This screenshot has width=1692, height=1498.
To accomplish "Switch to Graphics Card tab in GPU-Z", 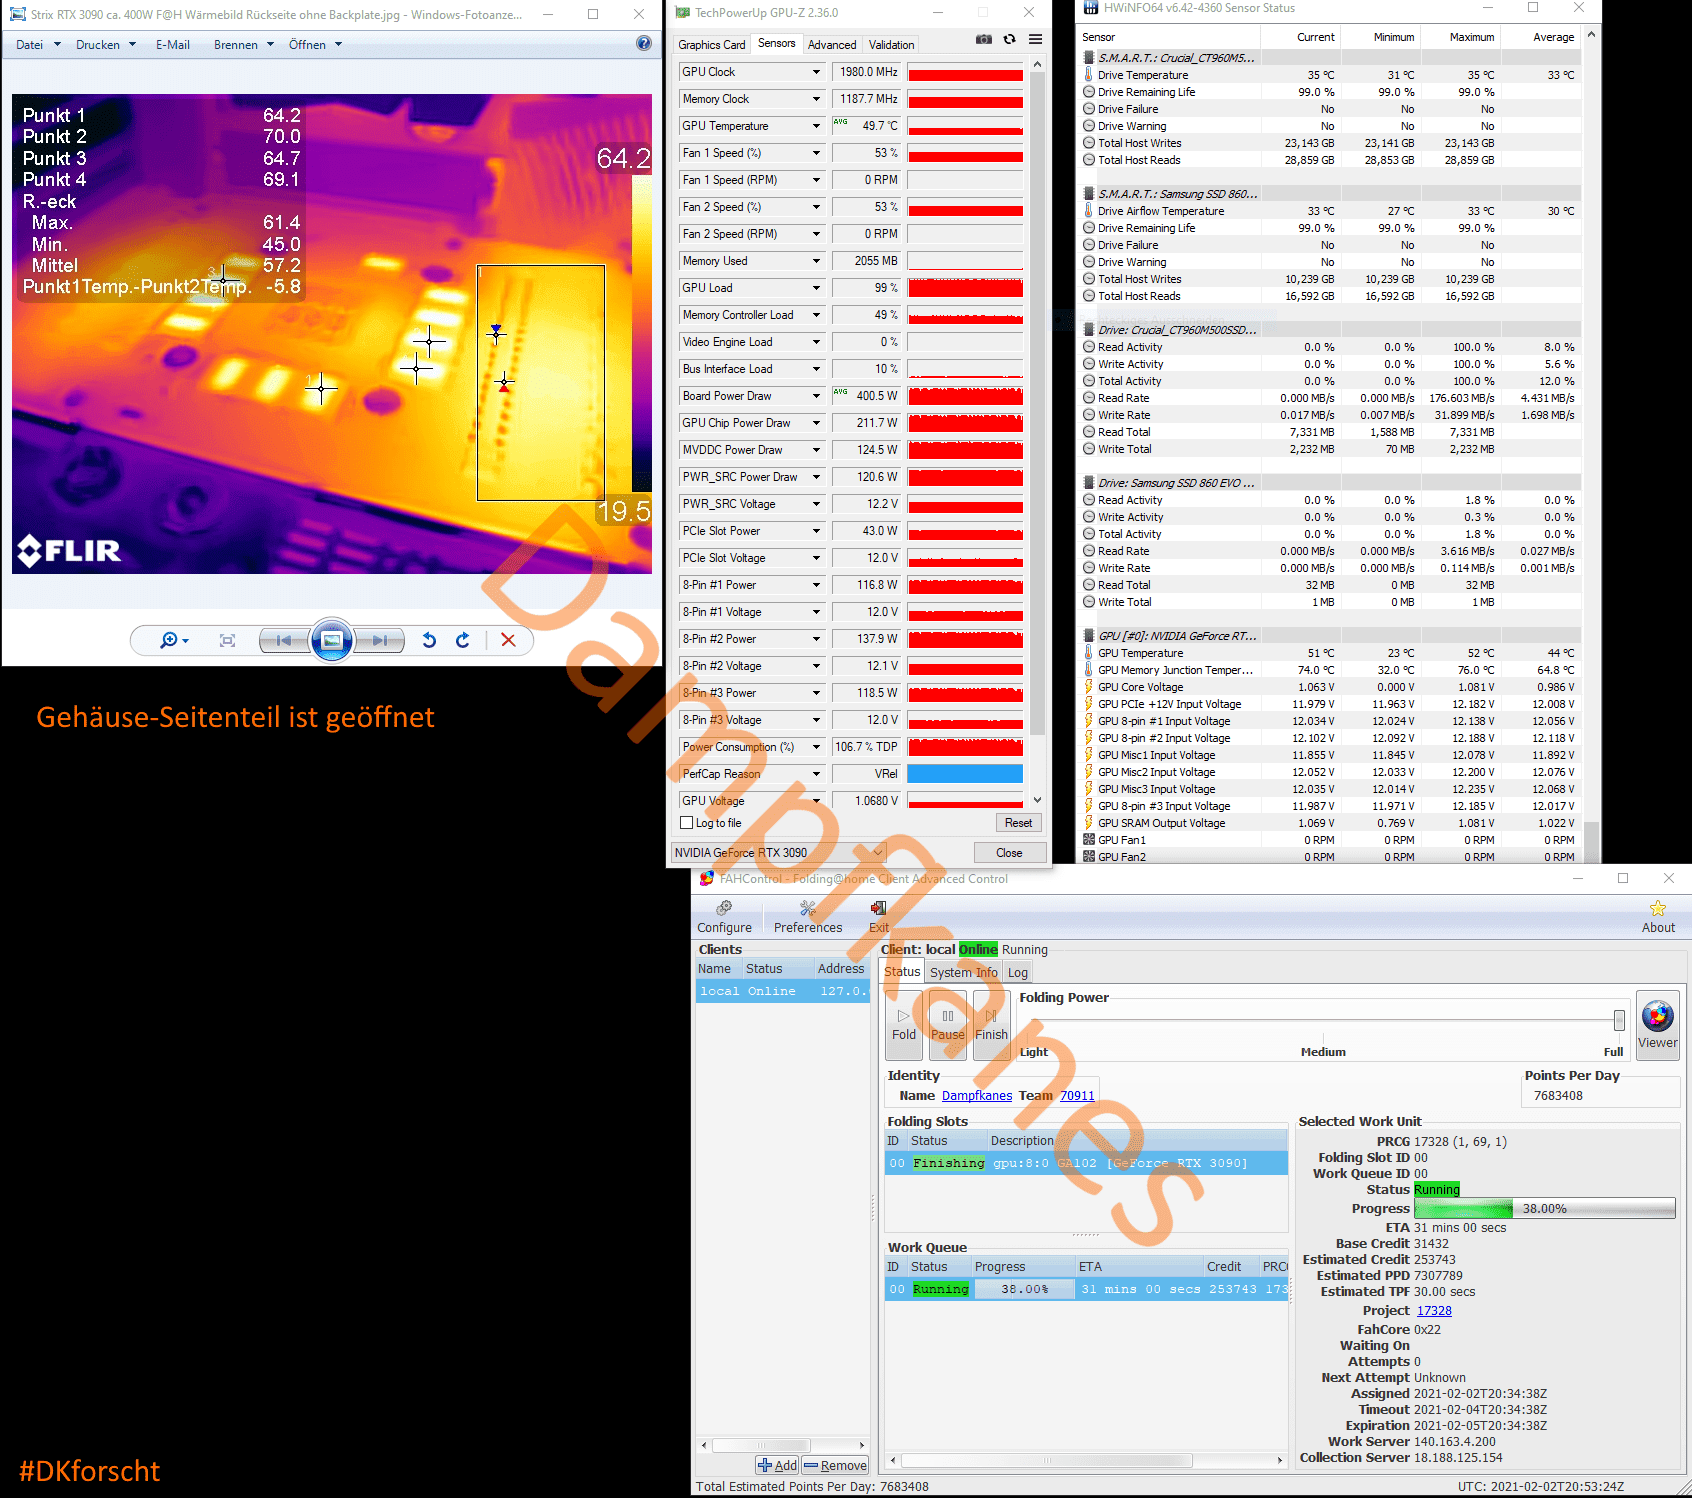I will (x=711, y=45).
